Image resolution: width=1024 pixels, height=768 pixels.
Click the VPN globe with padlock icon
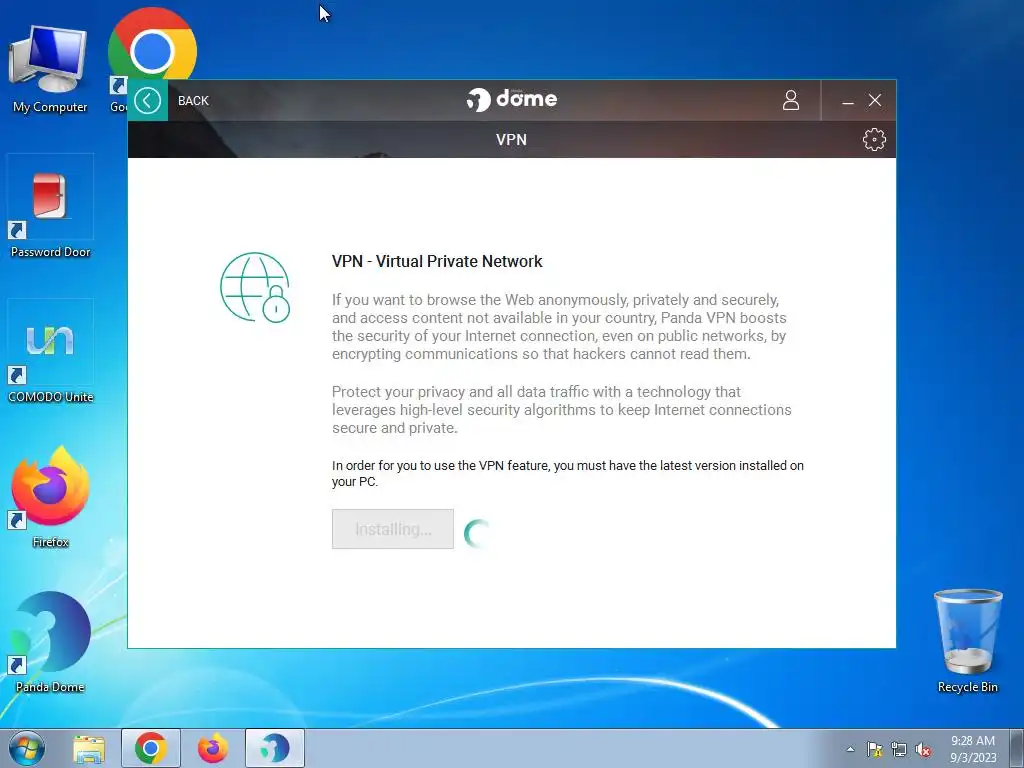[x=255, y=287]
